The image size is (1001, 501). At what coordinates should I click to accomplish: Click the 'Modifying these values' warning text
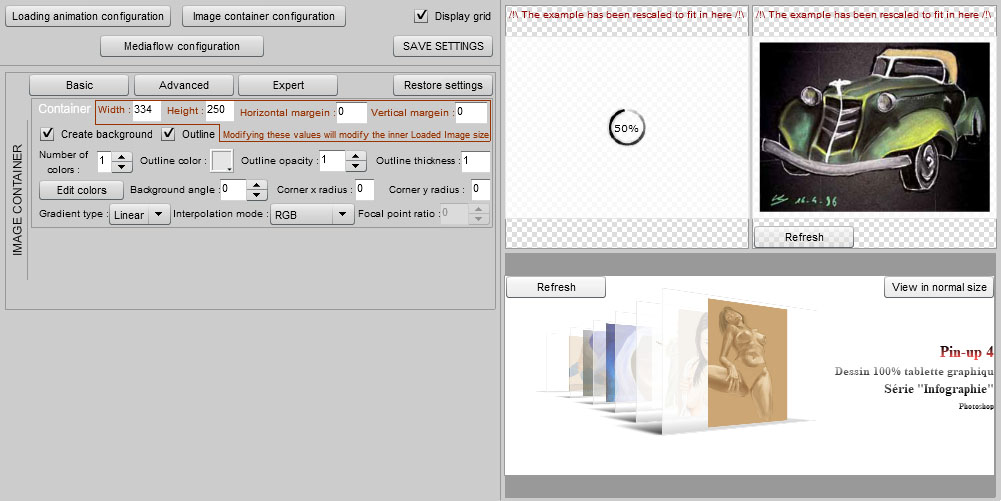coord(356,135)
